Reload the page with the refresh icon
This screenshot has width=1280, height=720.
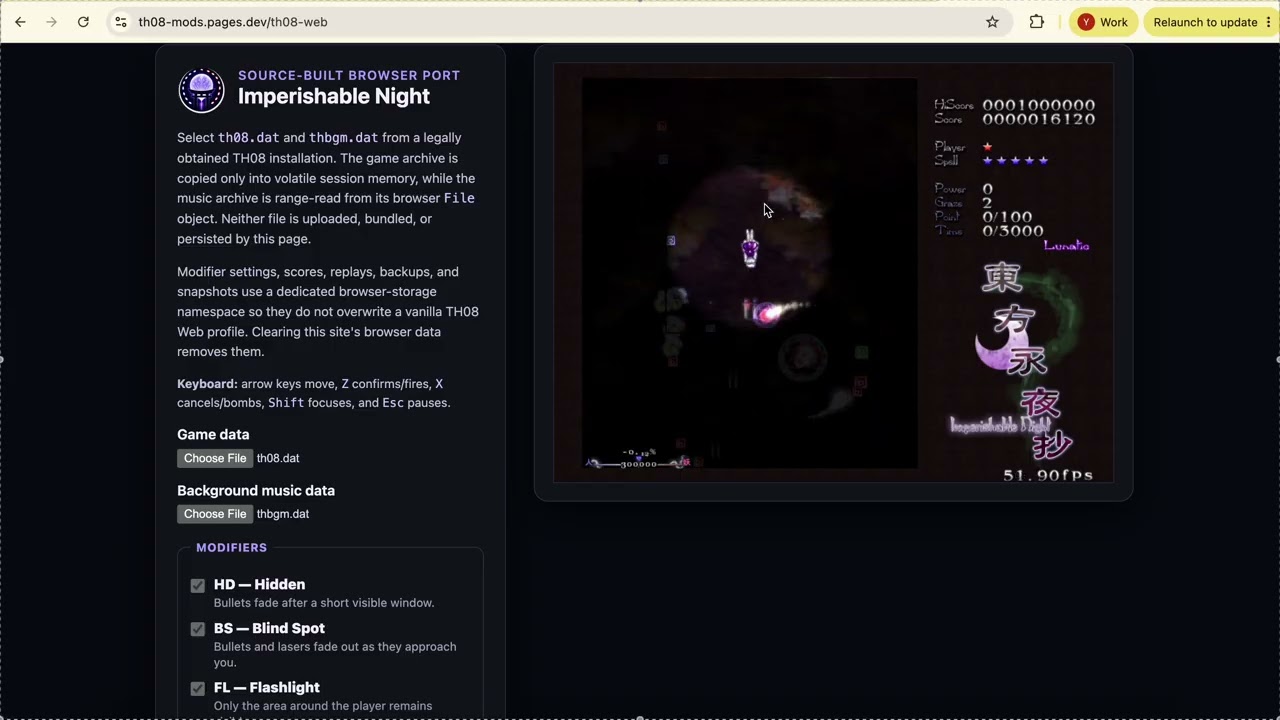point(83,22)
